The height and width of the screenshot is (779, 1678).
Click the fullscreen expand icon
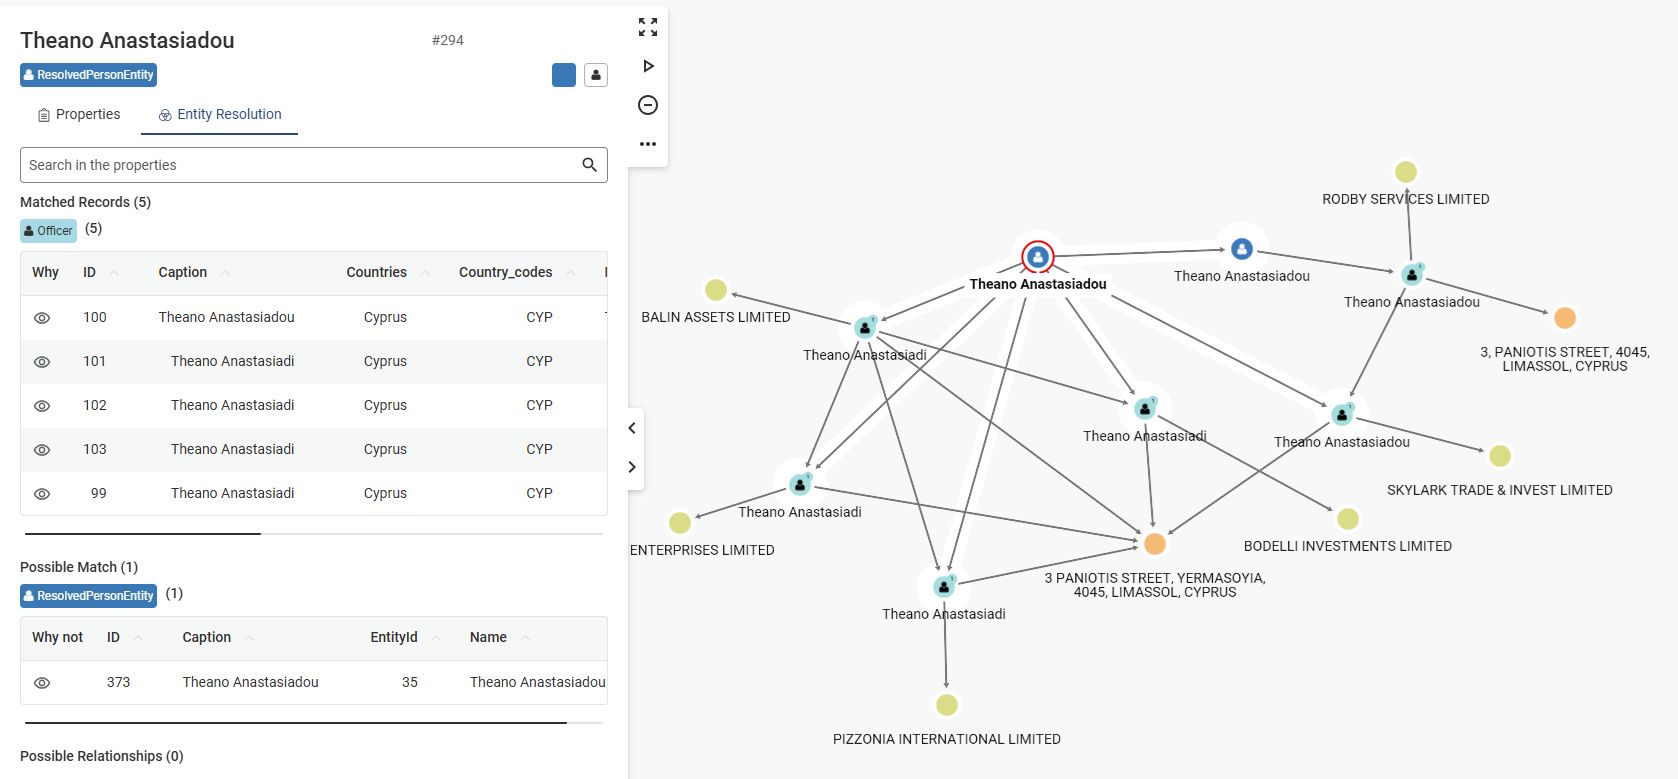(648, 27)
